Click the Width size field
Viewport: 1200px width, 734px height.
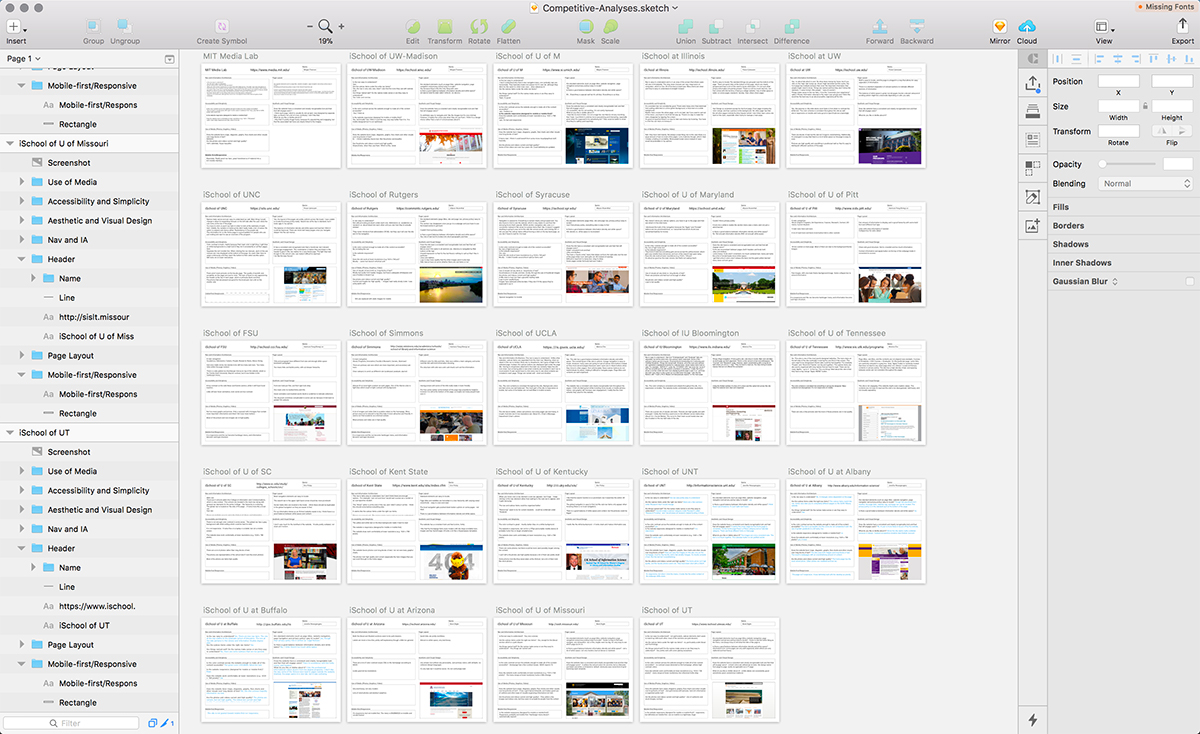pos(1118,106)
